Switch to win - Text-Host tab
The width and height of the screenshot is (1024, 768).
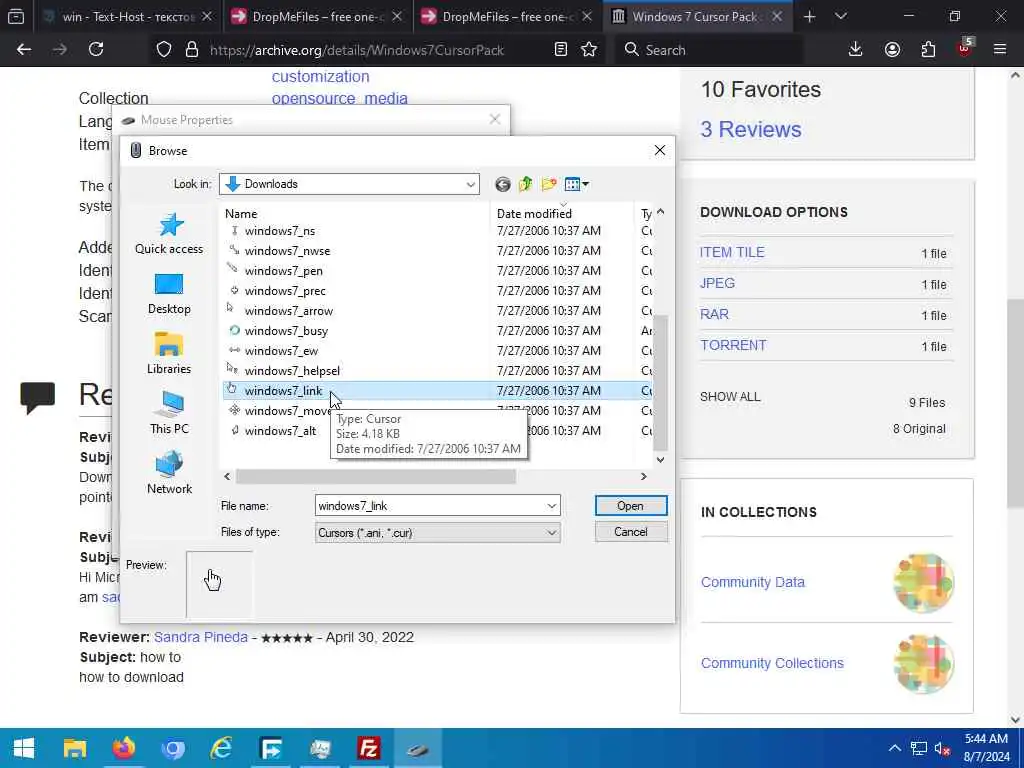pyautogui.click(x=127, y=16)
